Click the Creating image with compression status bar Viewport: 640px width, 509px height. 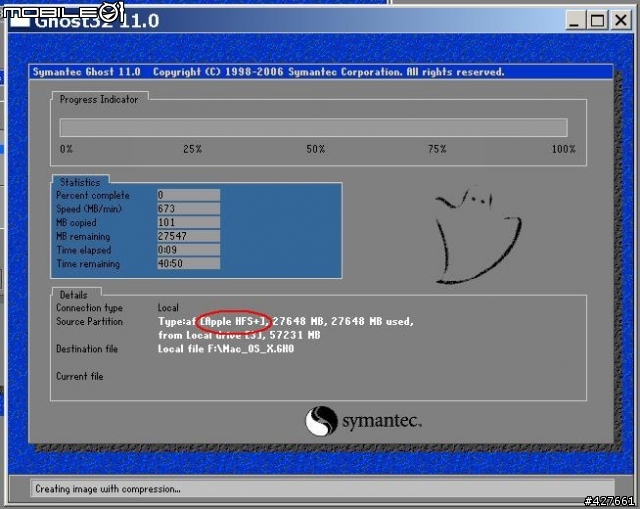click(x=322, y=489)
